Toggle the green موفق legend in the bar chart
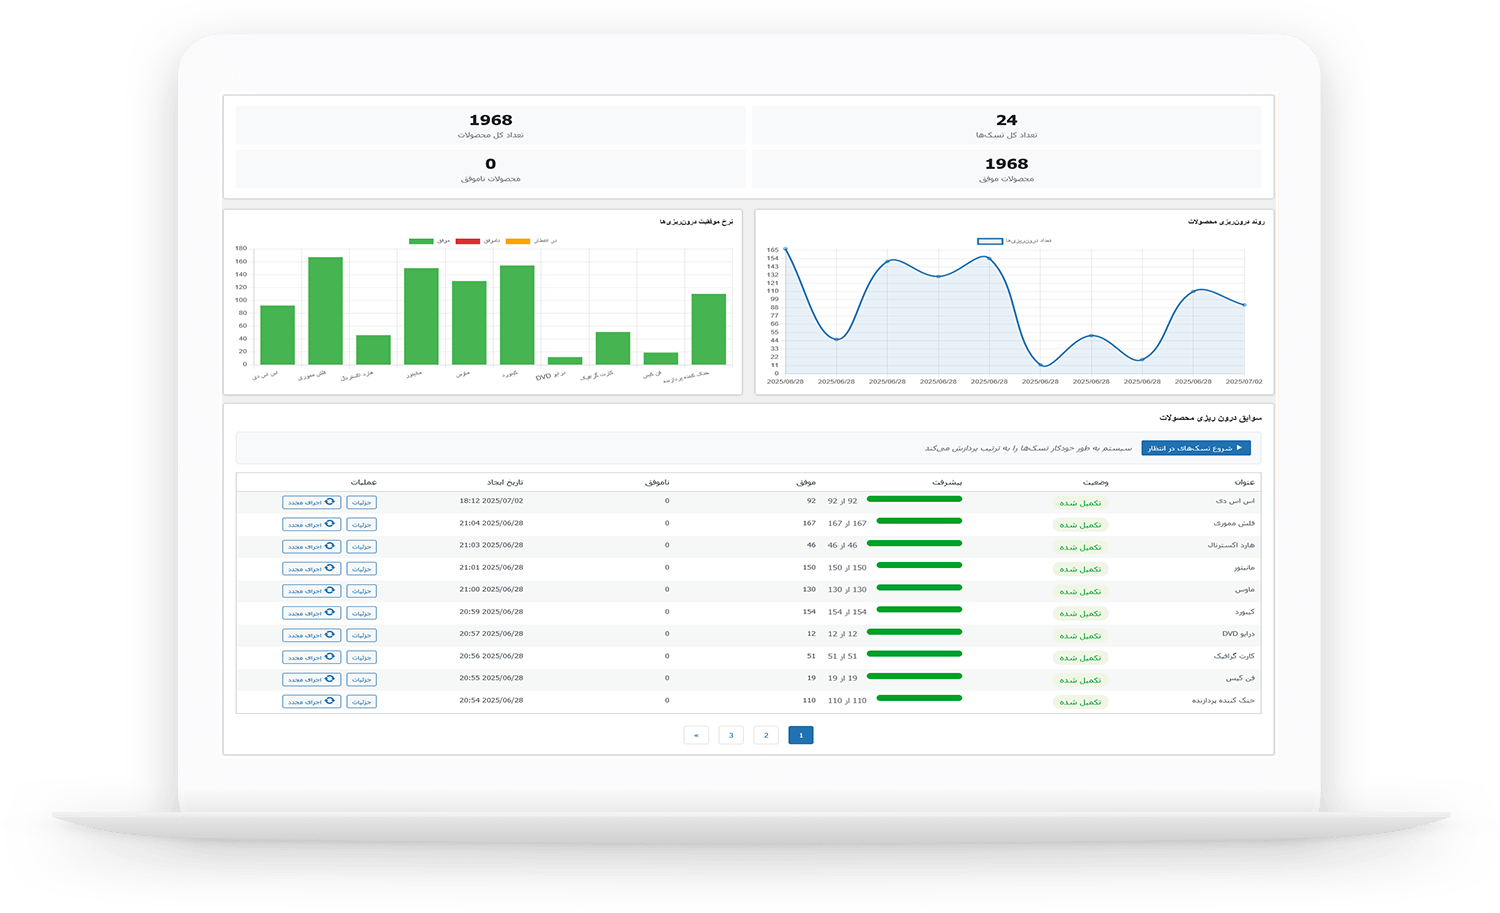This screenshot has height=913, width=1500. (421, 241)
